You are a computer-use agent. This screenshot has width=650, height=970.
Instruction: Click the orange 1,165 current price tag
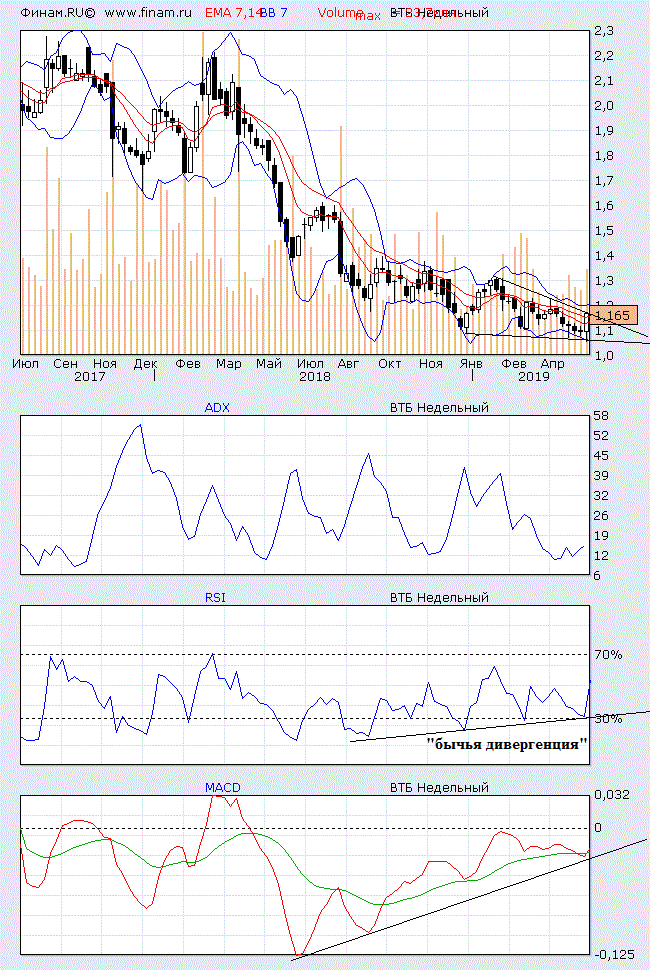click(615, 315)
